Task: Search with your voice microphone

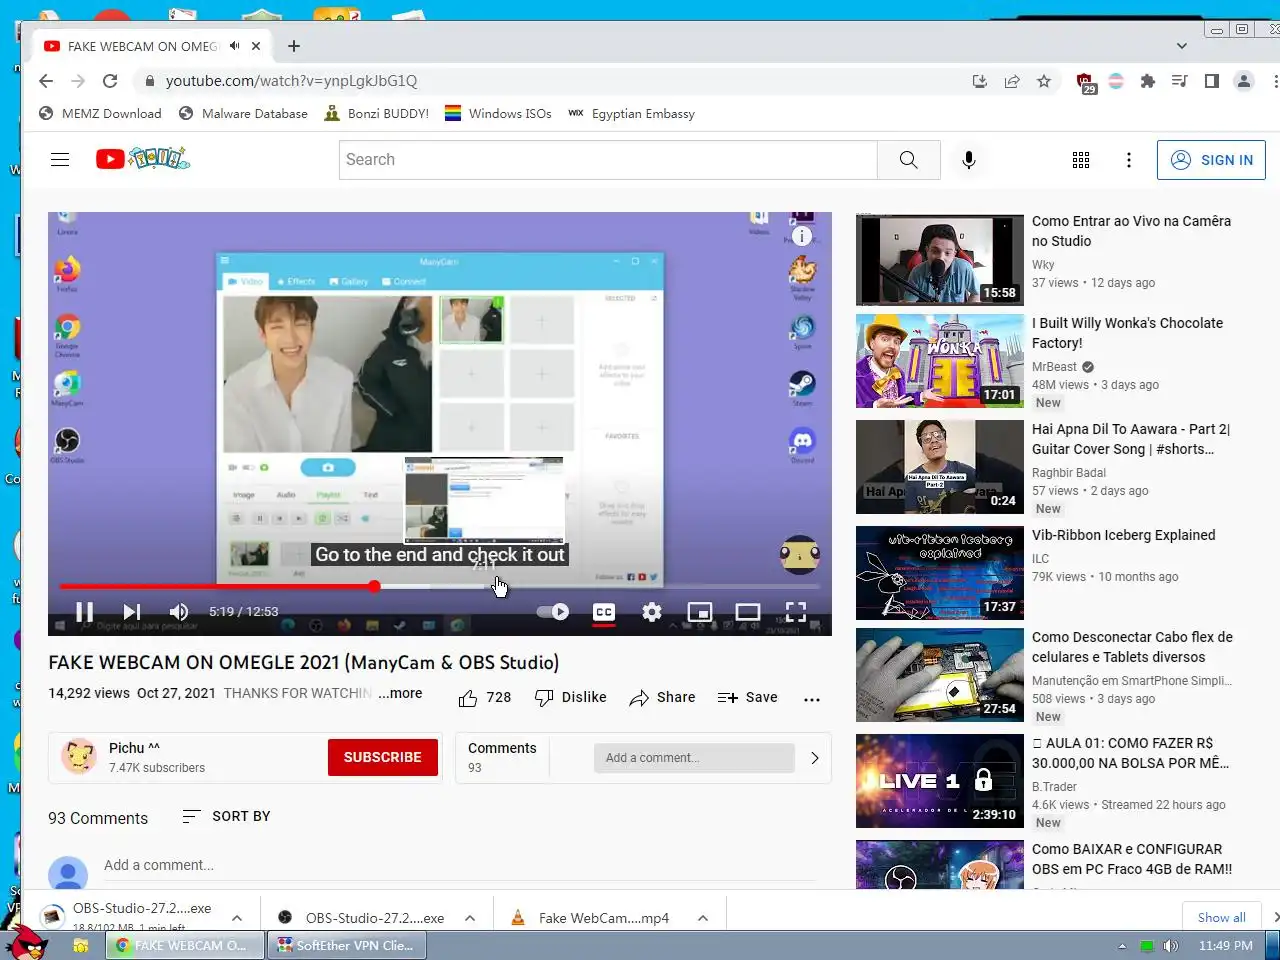Action: coord(969,160)
